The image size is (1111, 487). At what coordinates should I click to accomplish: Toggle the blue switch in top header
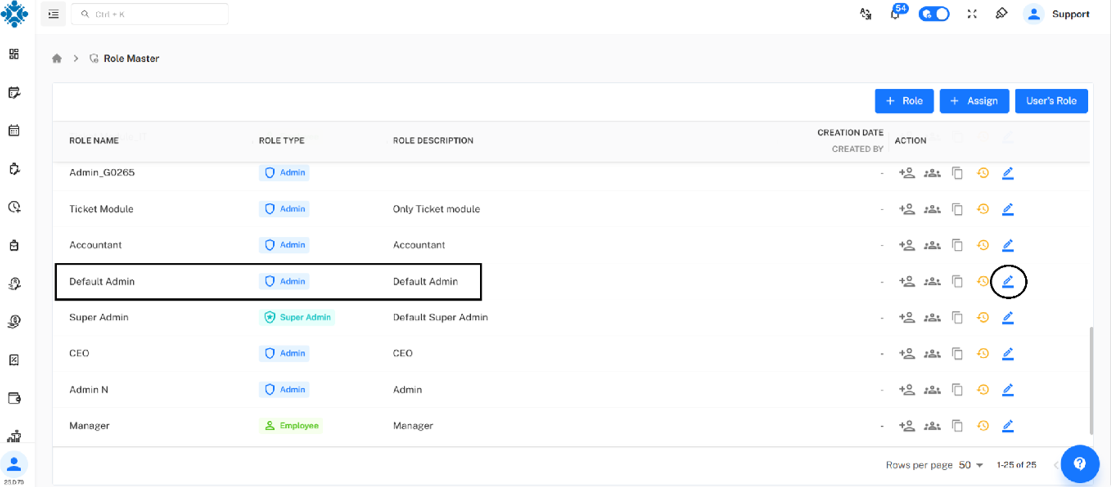[934, 14]
